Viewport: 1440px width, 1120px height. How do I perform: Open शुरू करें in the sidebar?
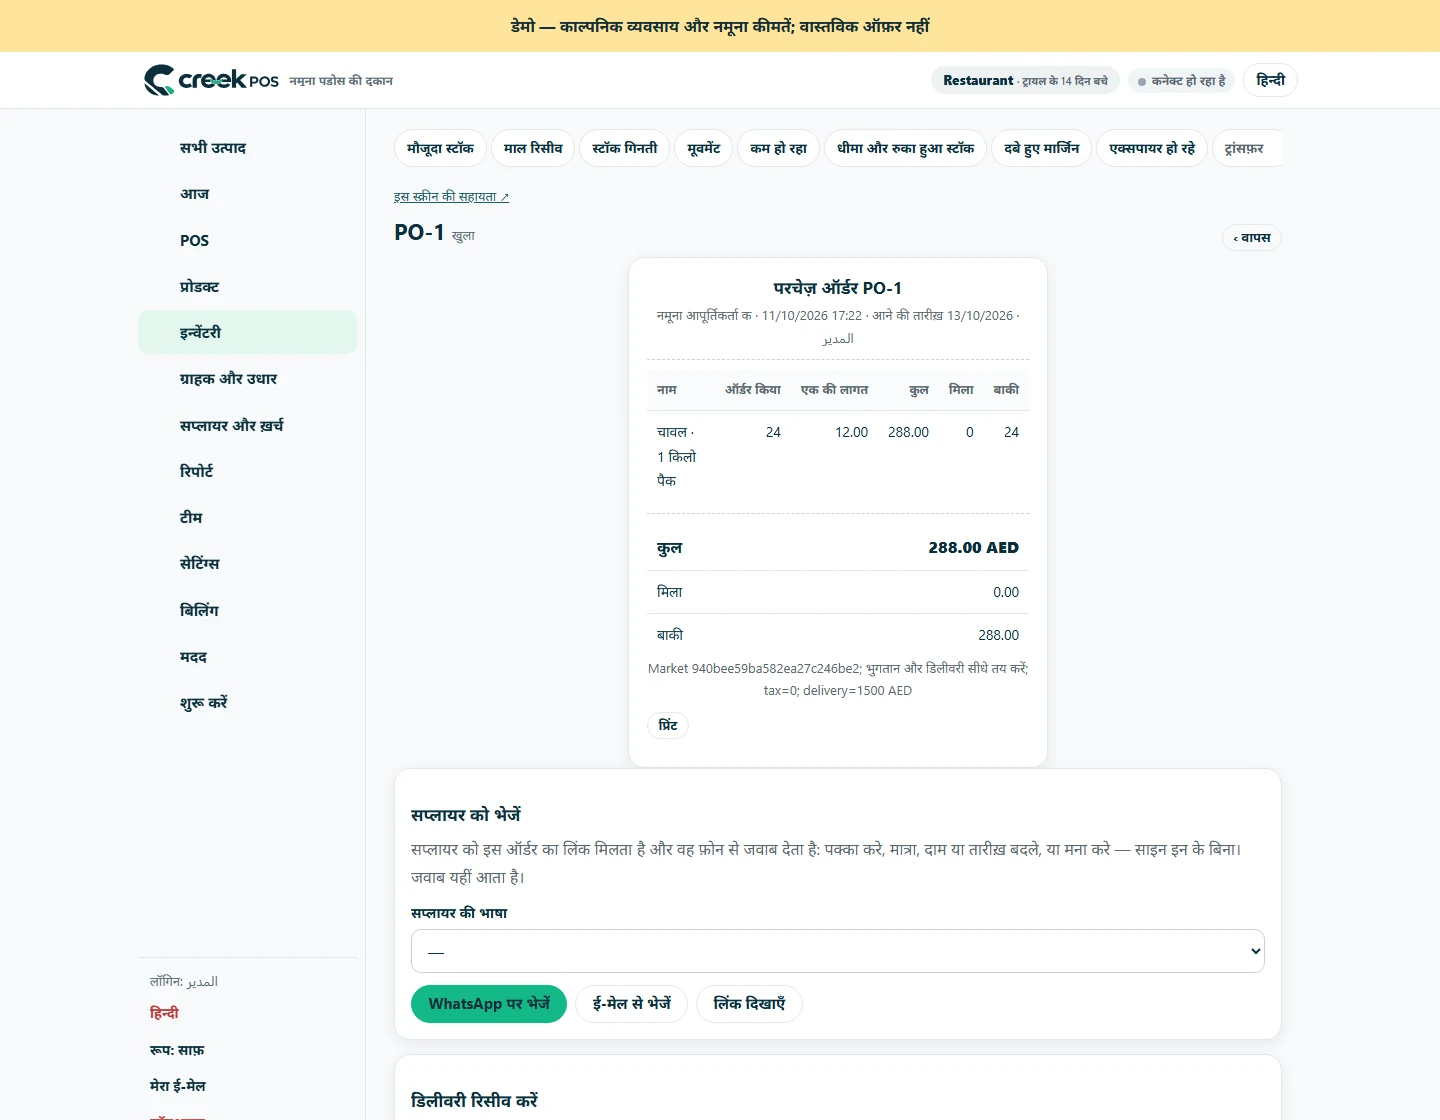click(x=247, y=702)
